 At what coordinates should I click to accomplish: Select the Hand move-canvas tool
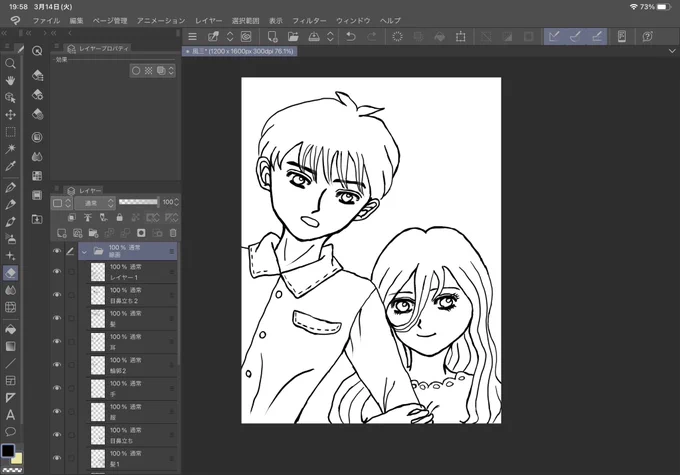click(x=10, y=81)
